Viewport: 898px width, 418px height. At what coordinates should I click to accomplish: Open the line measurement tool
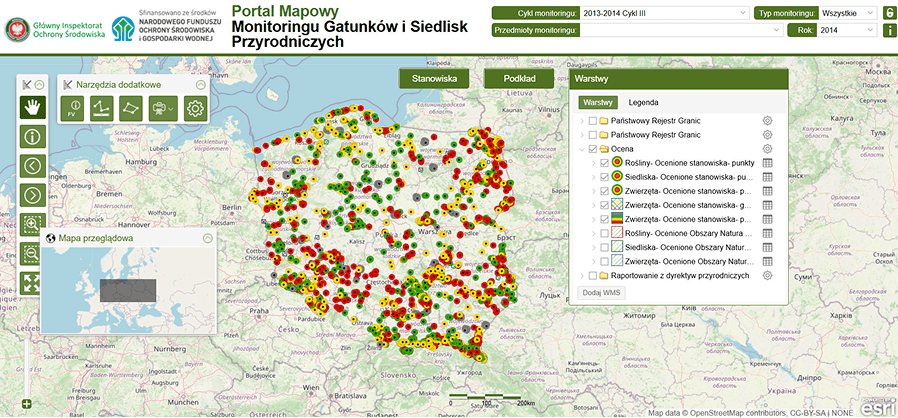point(101,108)
